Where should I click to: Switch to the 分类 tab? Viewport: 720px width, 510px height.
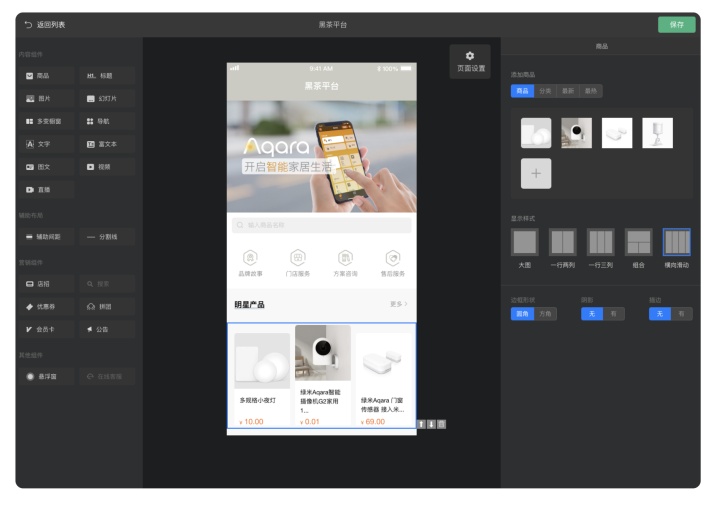[545, 91]
